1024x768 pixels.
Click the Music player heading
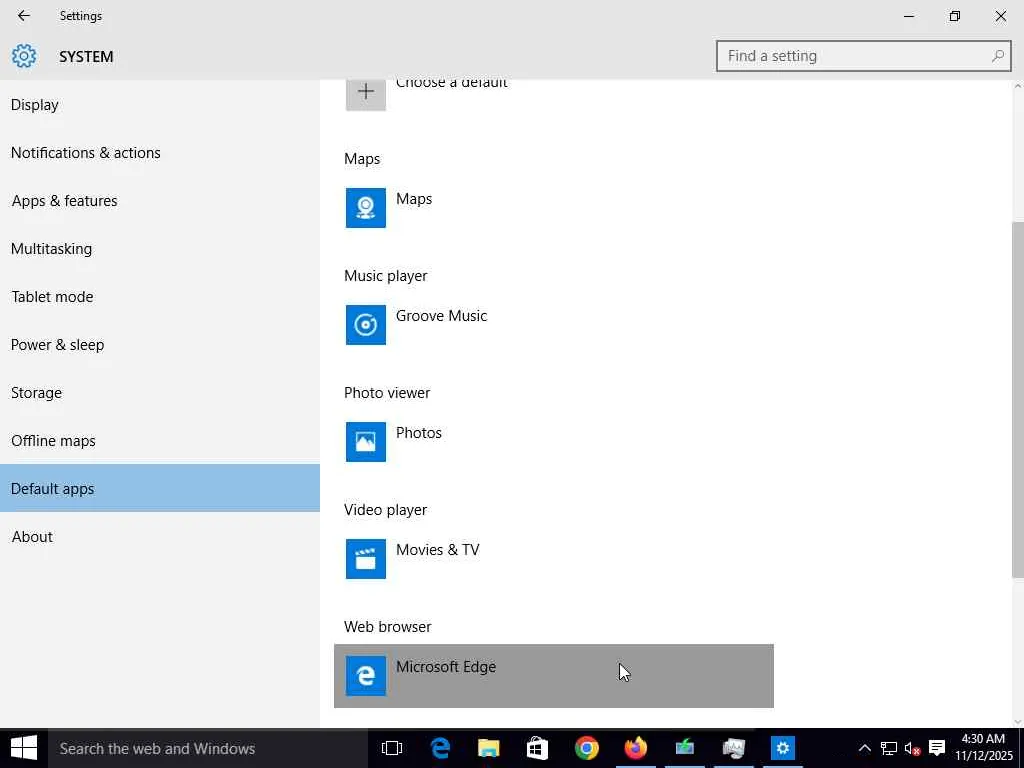pyautogui.click(x=386, y=276)
